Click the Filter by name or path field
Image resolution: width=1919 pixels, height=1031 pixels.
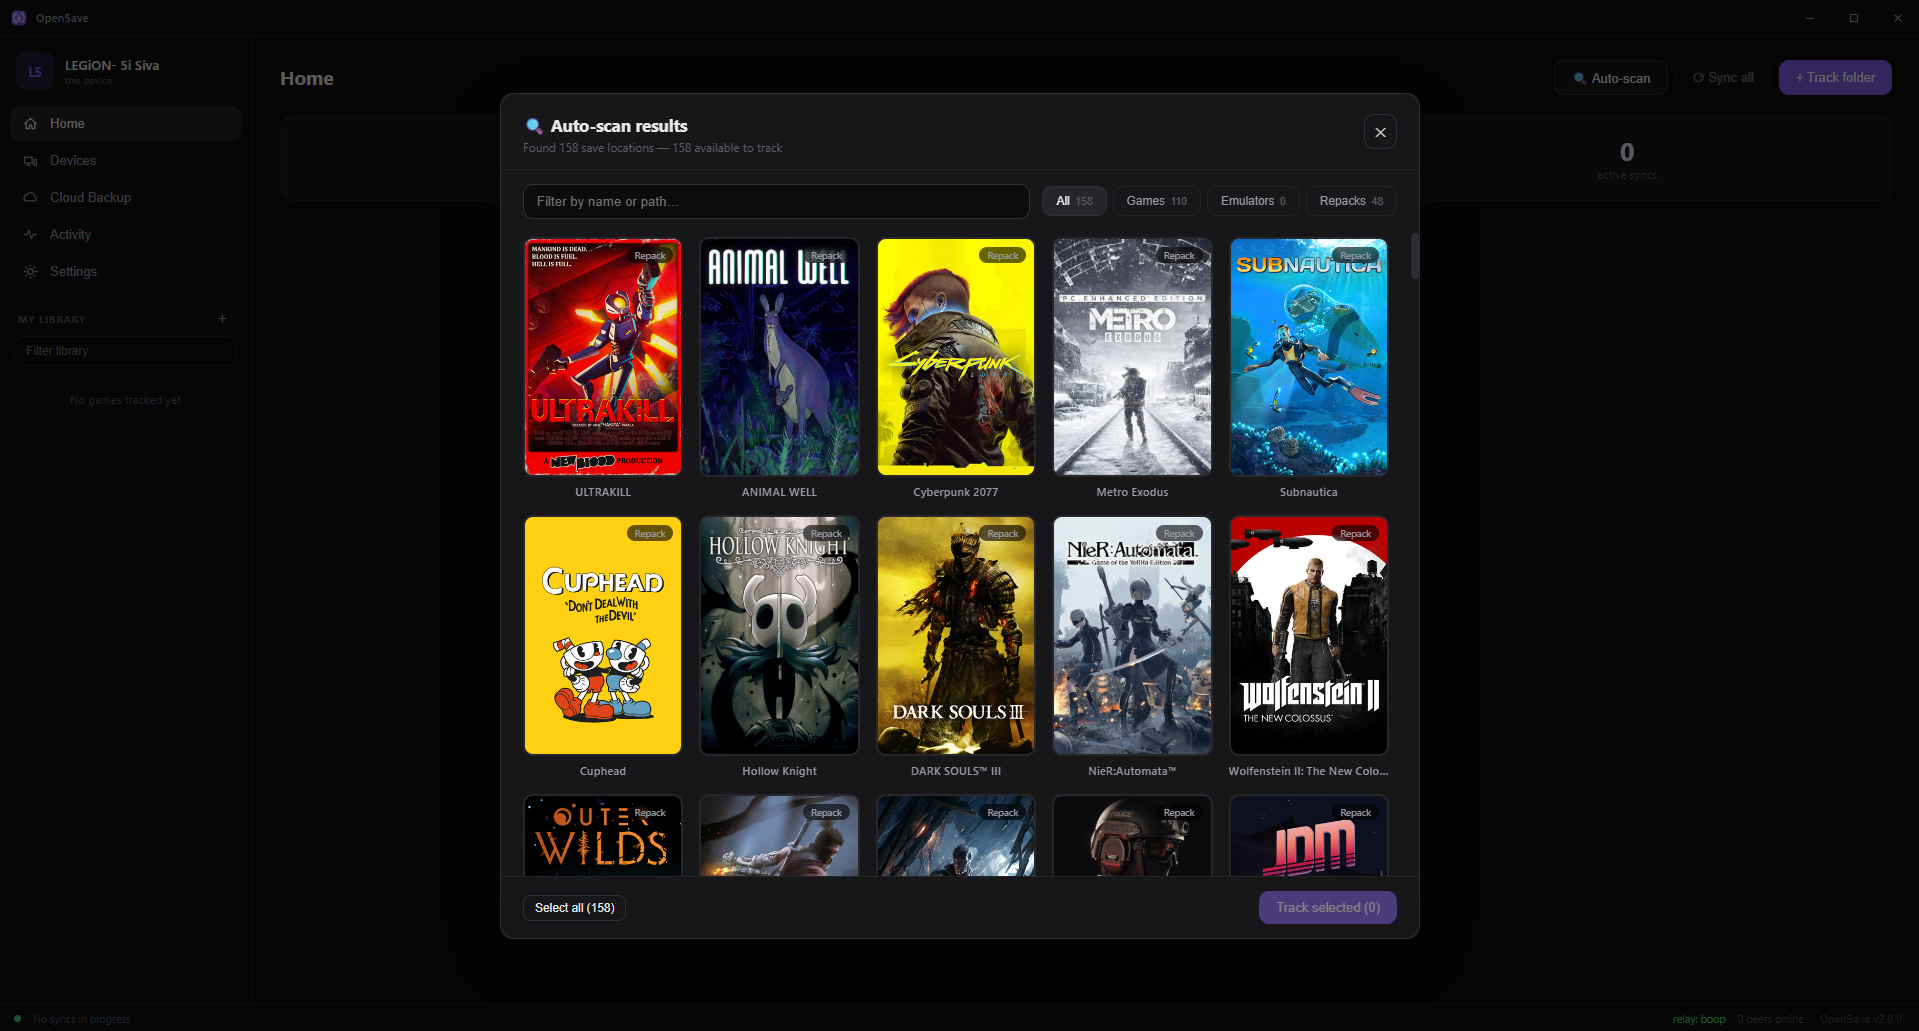pos(776,201)
